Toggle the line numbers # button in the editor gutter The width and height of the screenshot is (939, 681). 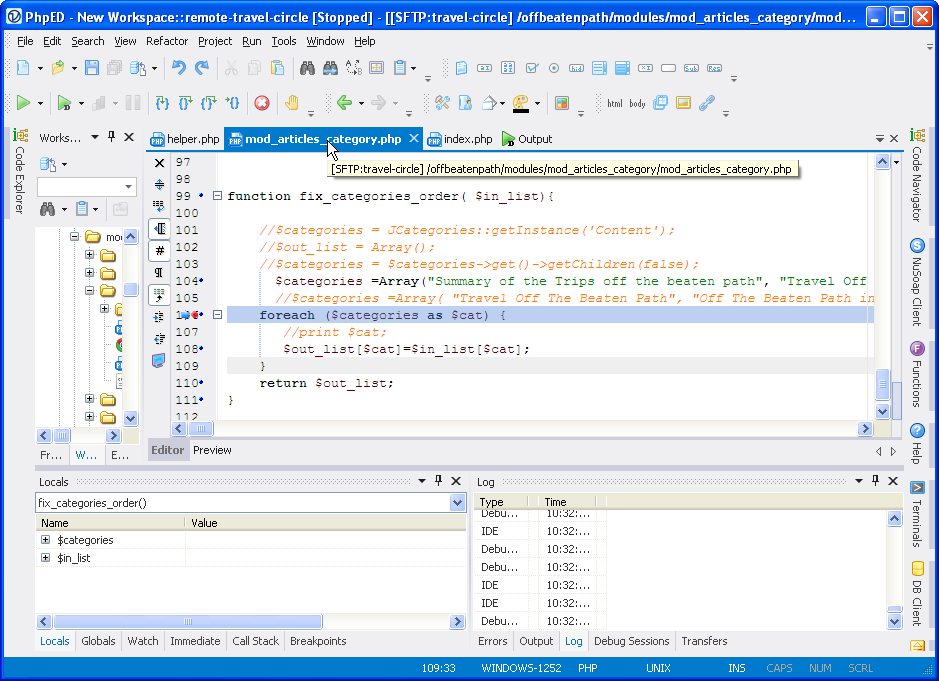pos(159,251)
